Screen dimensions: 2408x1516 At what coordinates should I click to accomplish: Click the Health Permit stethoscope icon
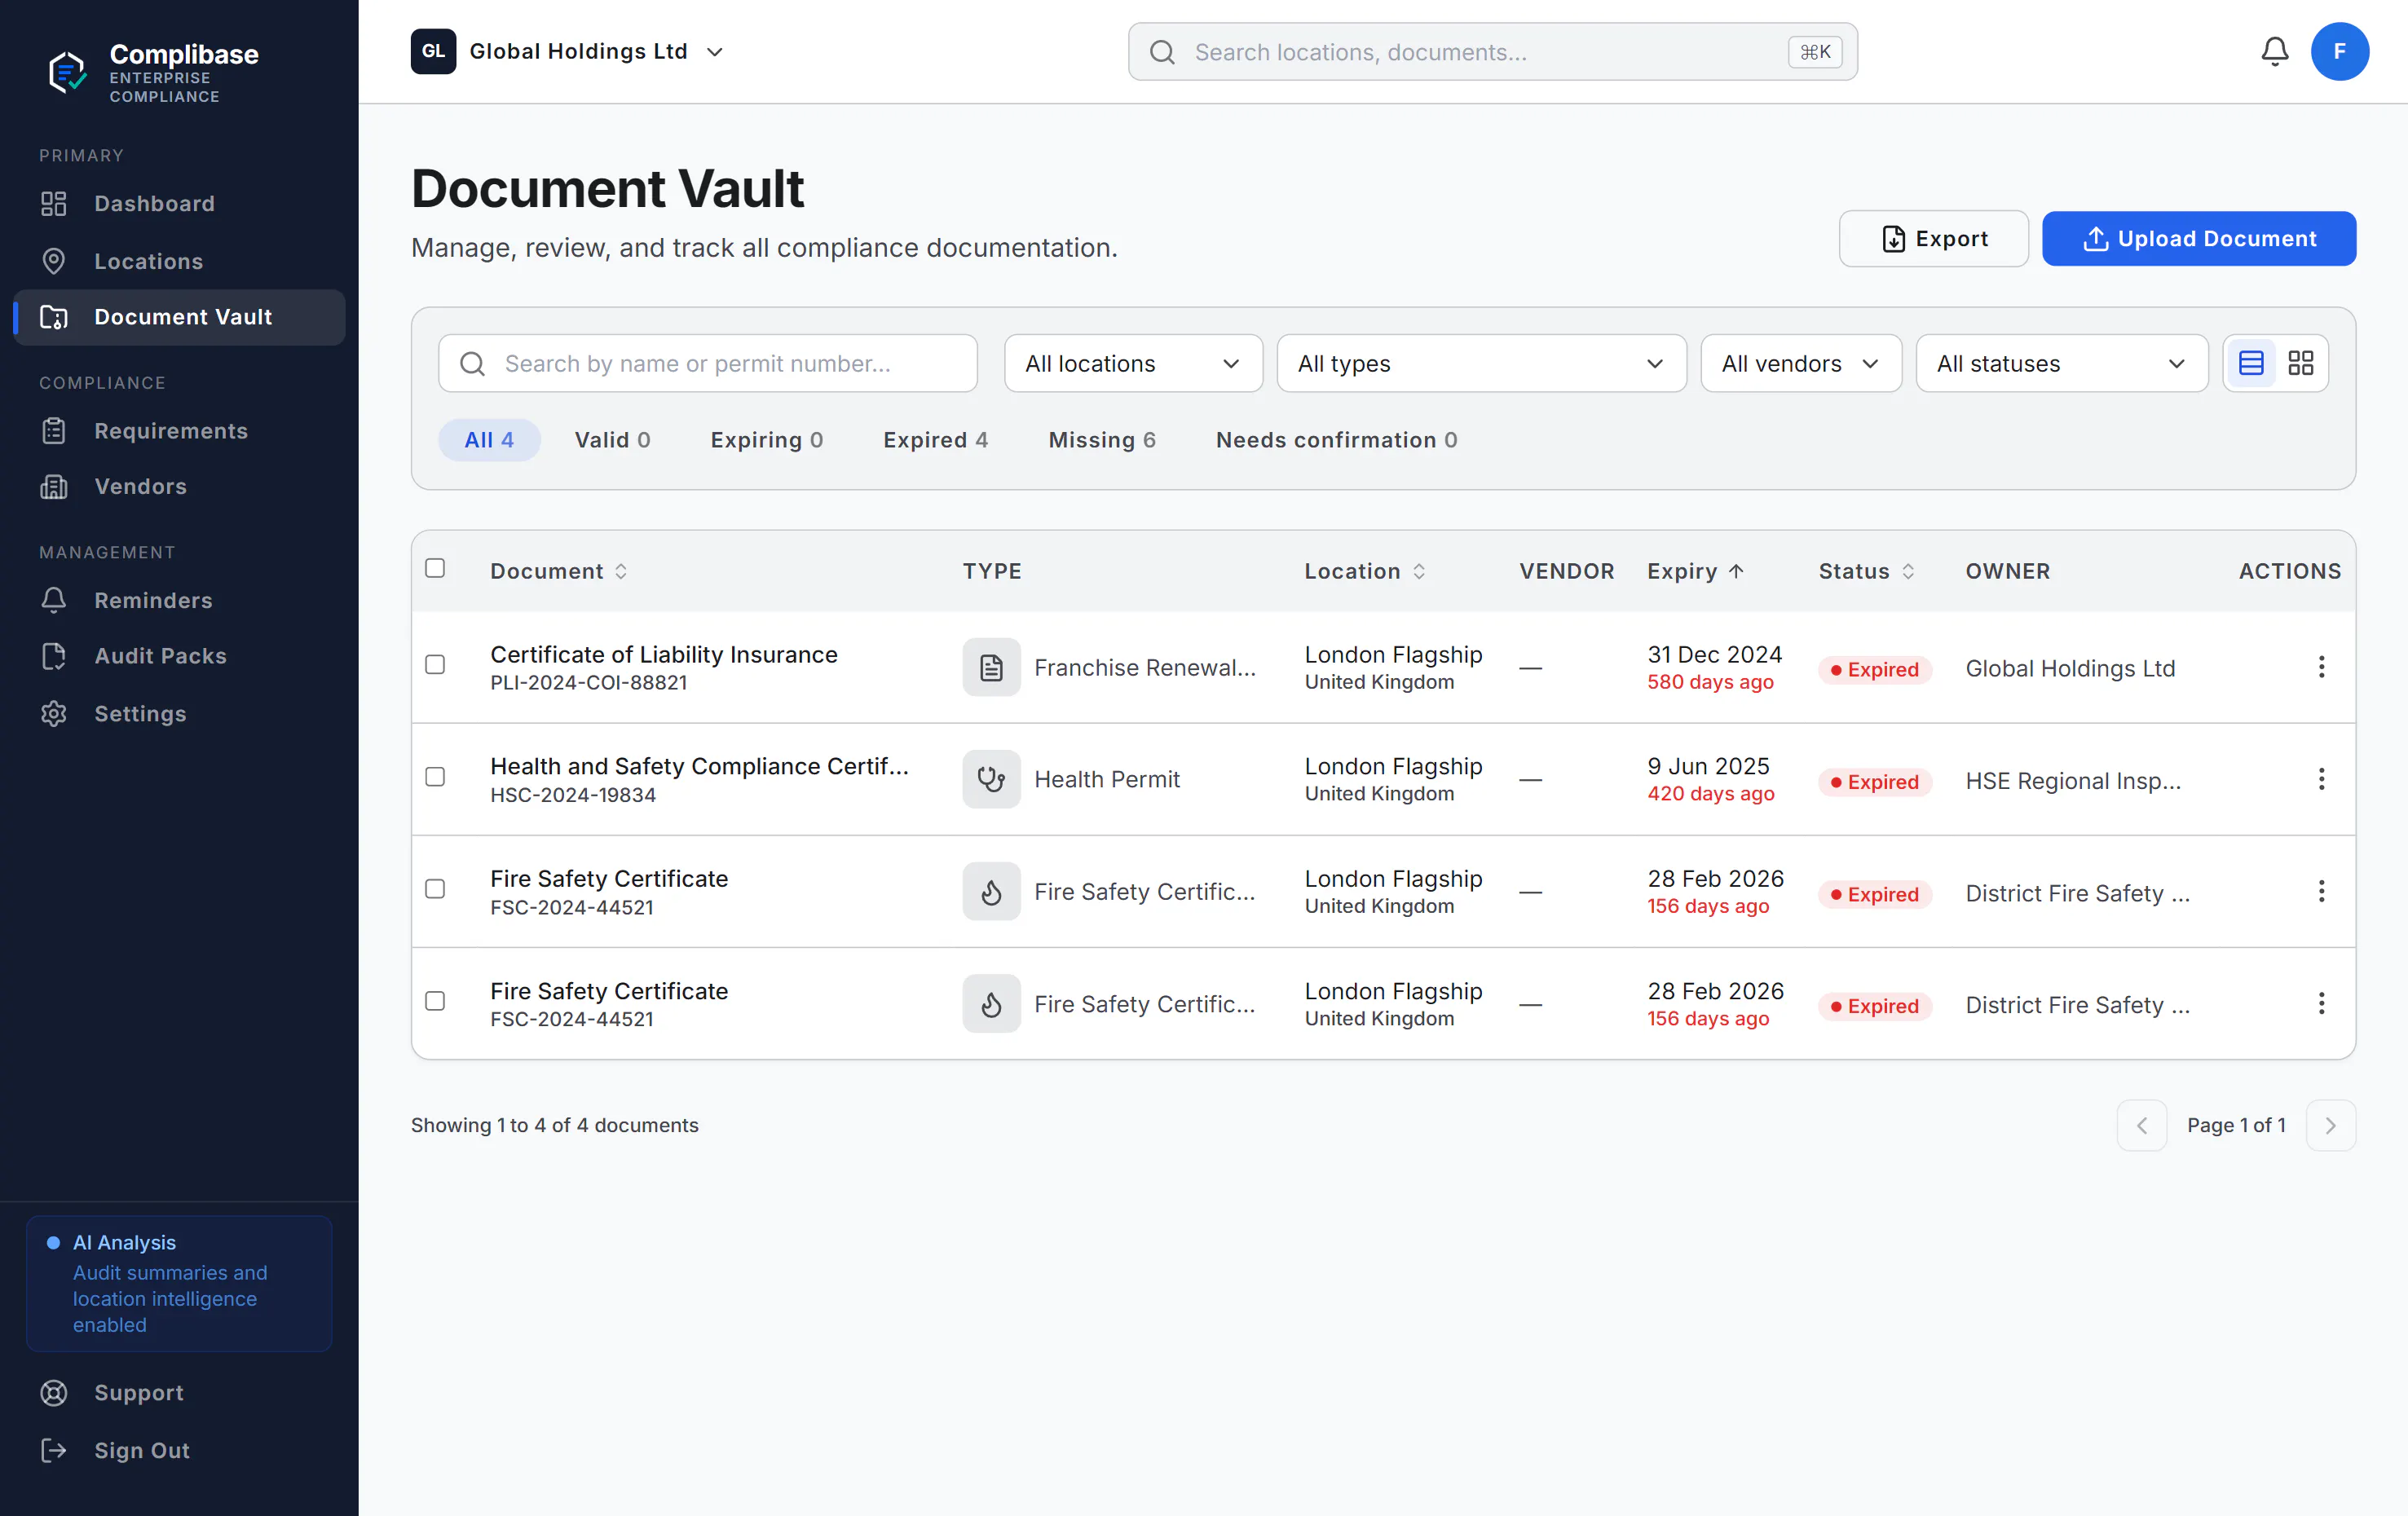(991, 779)
